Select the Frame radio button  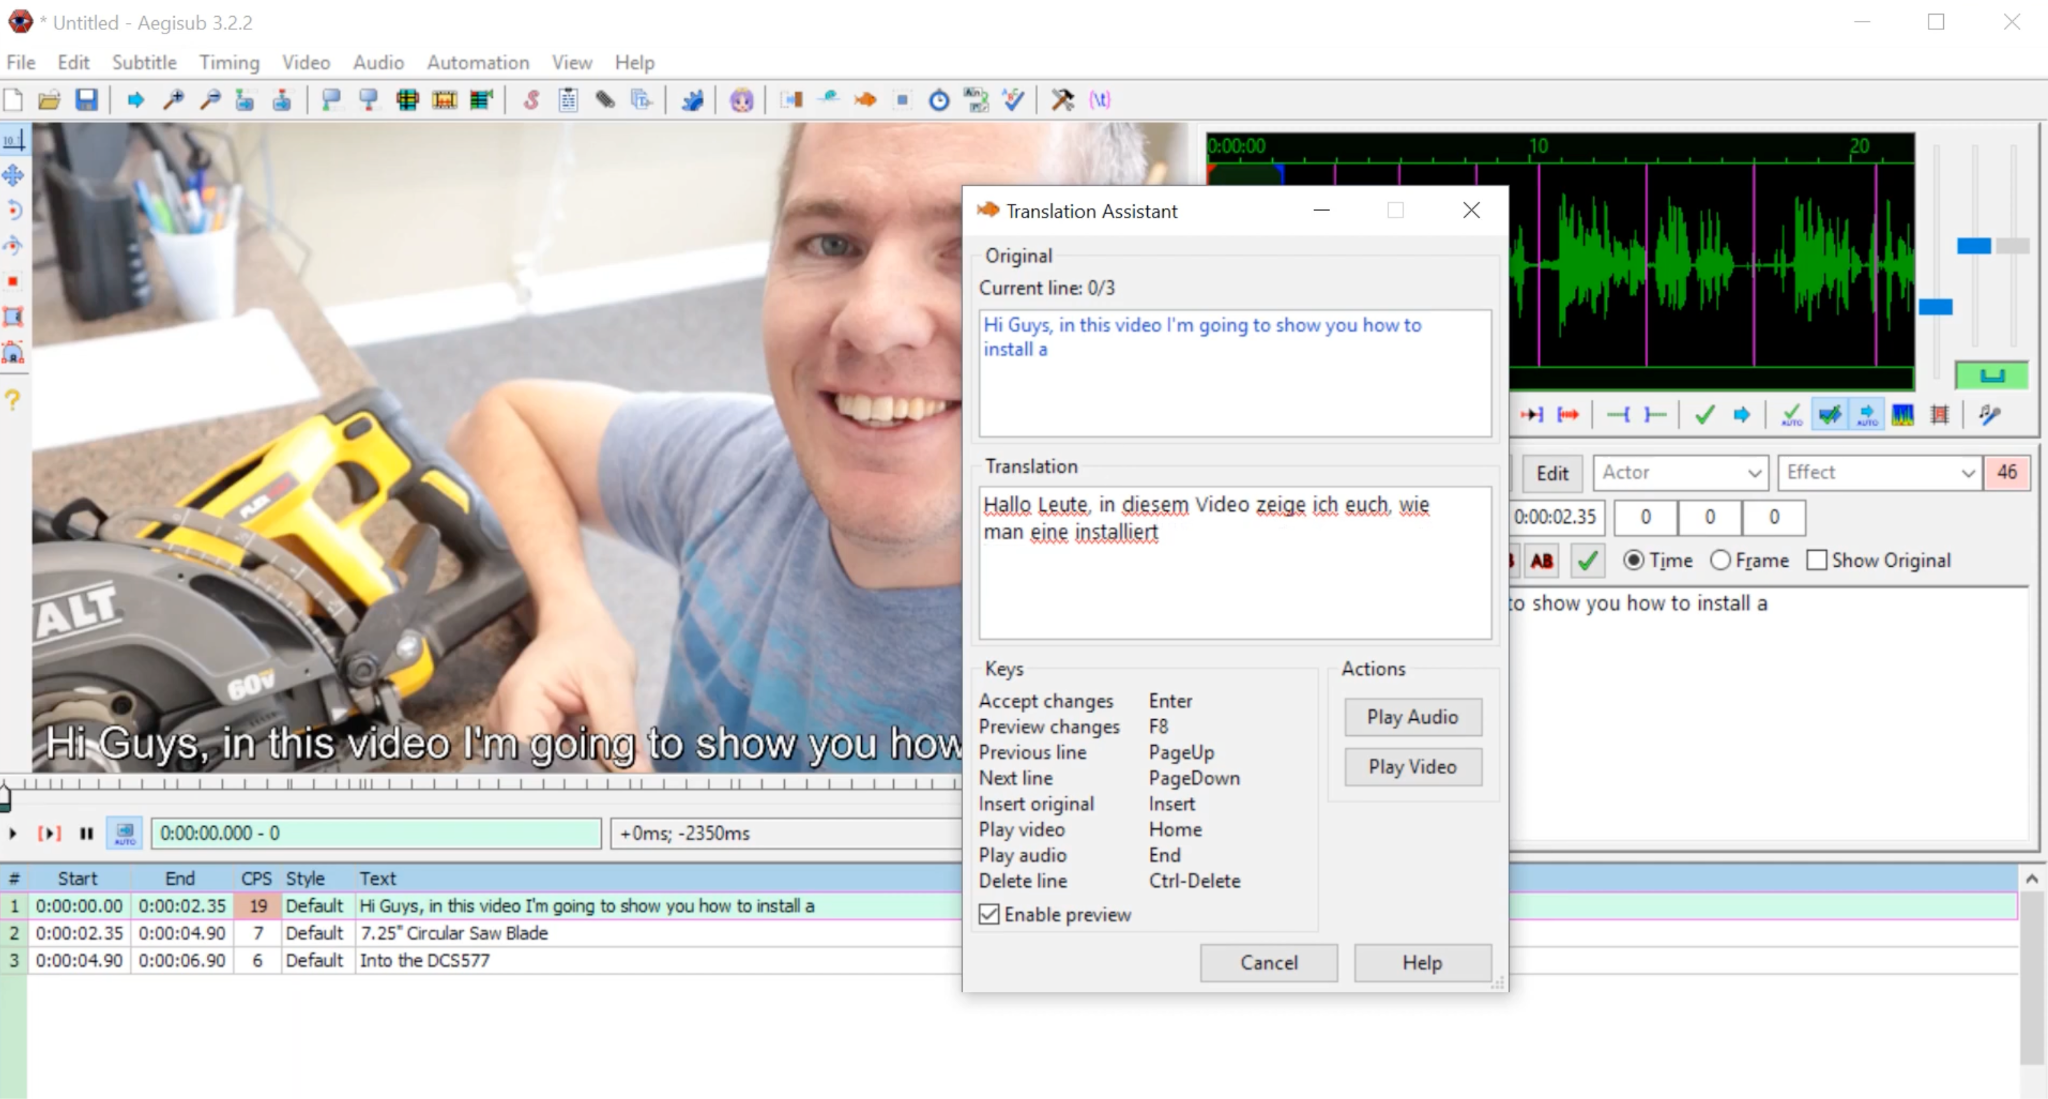pos(1720,560)
